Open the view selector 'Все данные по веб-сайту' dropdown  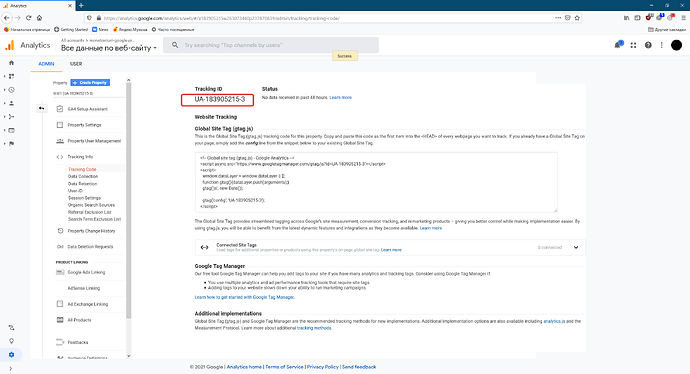(109, 48)
